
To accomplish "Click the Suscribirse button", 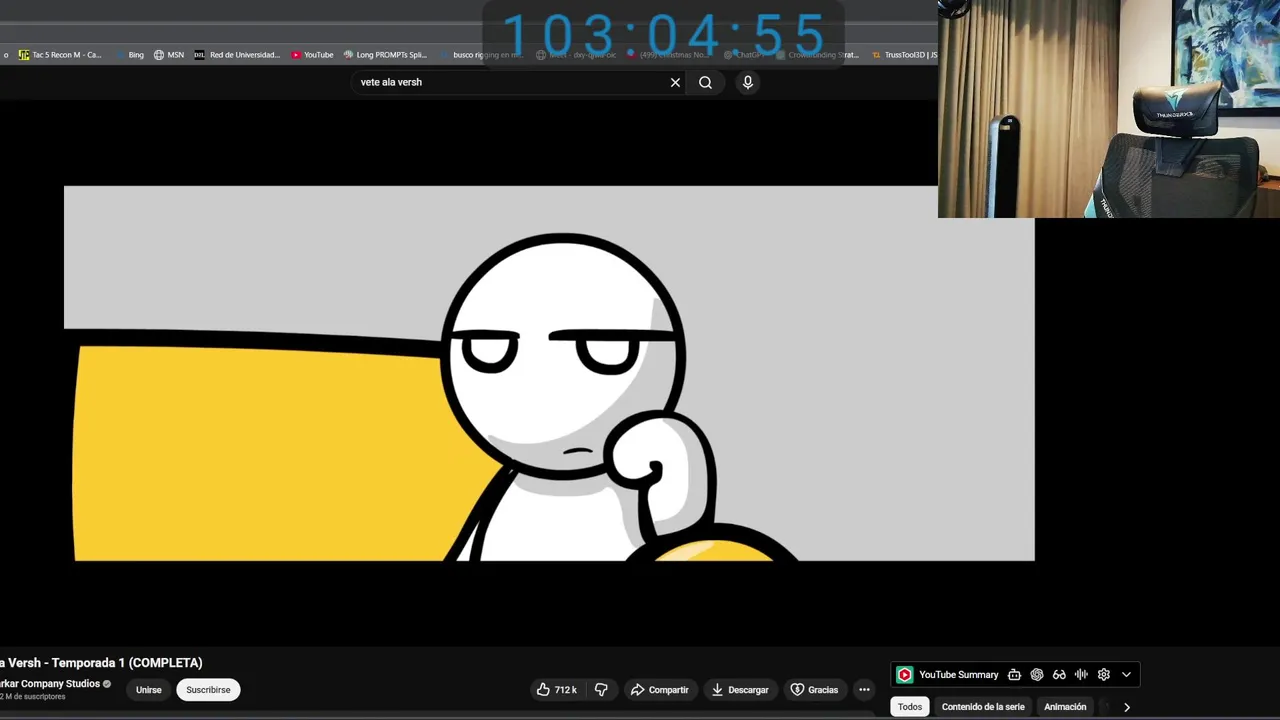I will [208, 690].
